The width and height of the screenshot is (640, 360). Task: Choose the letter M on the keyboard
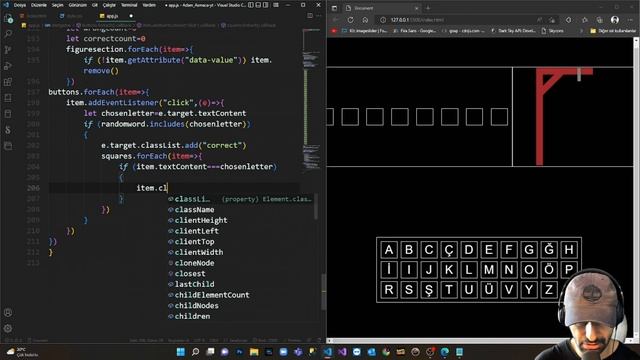click(489, 269)
